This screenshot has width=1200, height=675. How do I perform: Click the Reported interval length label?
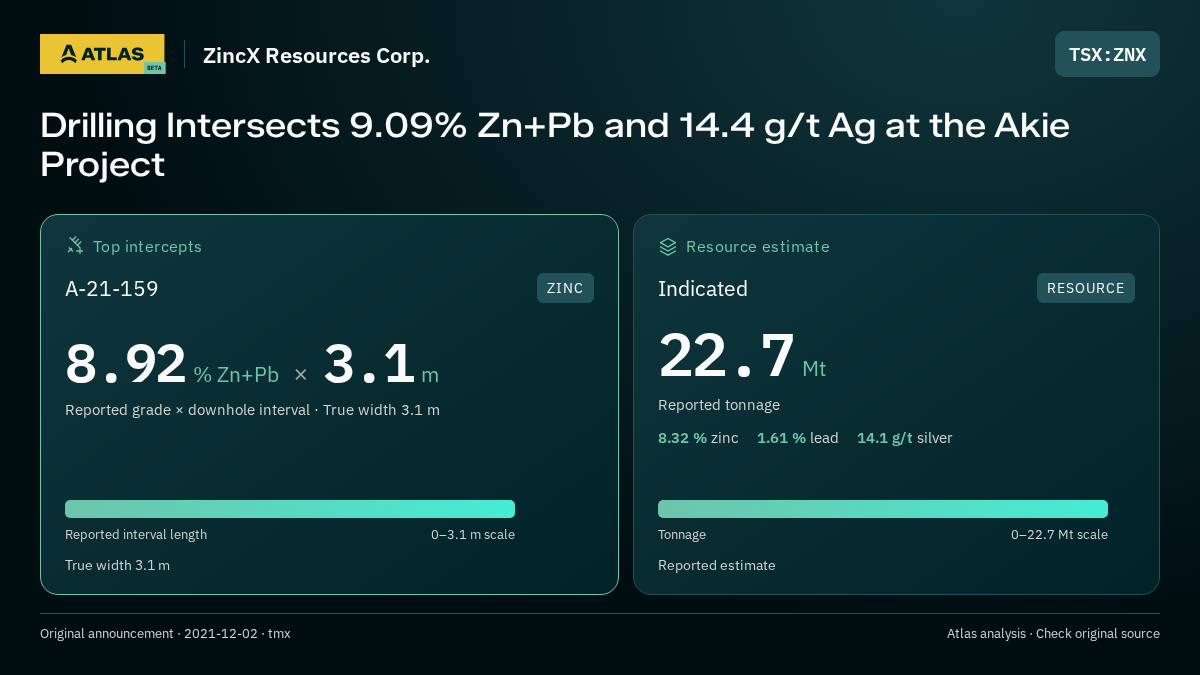tap(136, 535)
